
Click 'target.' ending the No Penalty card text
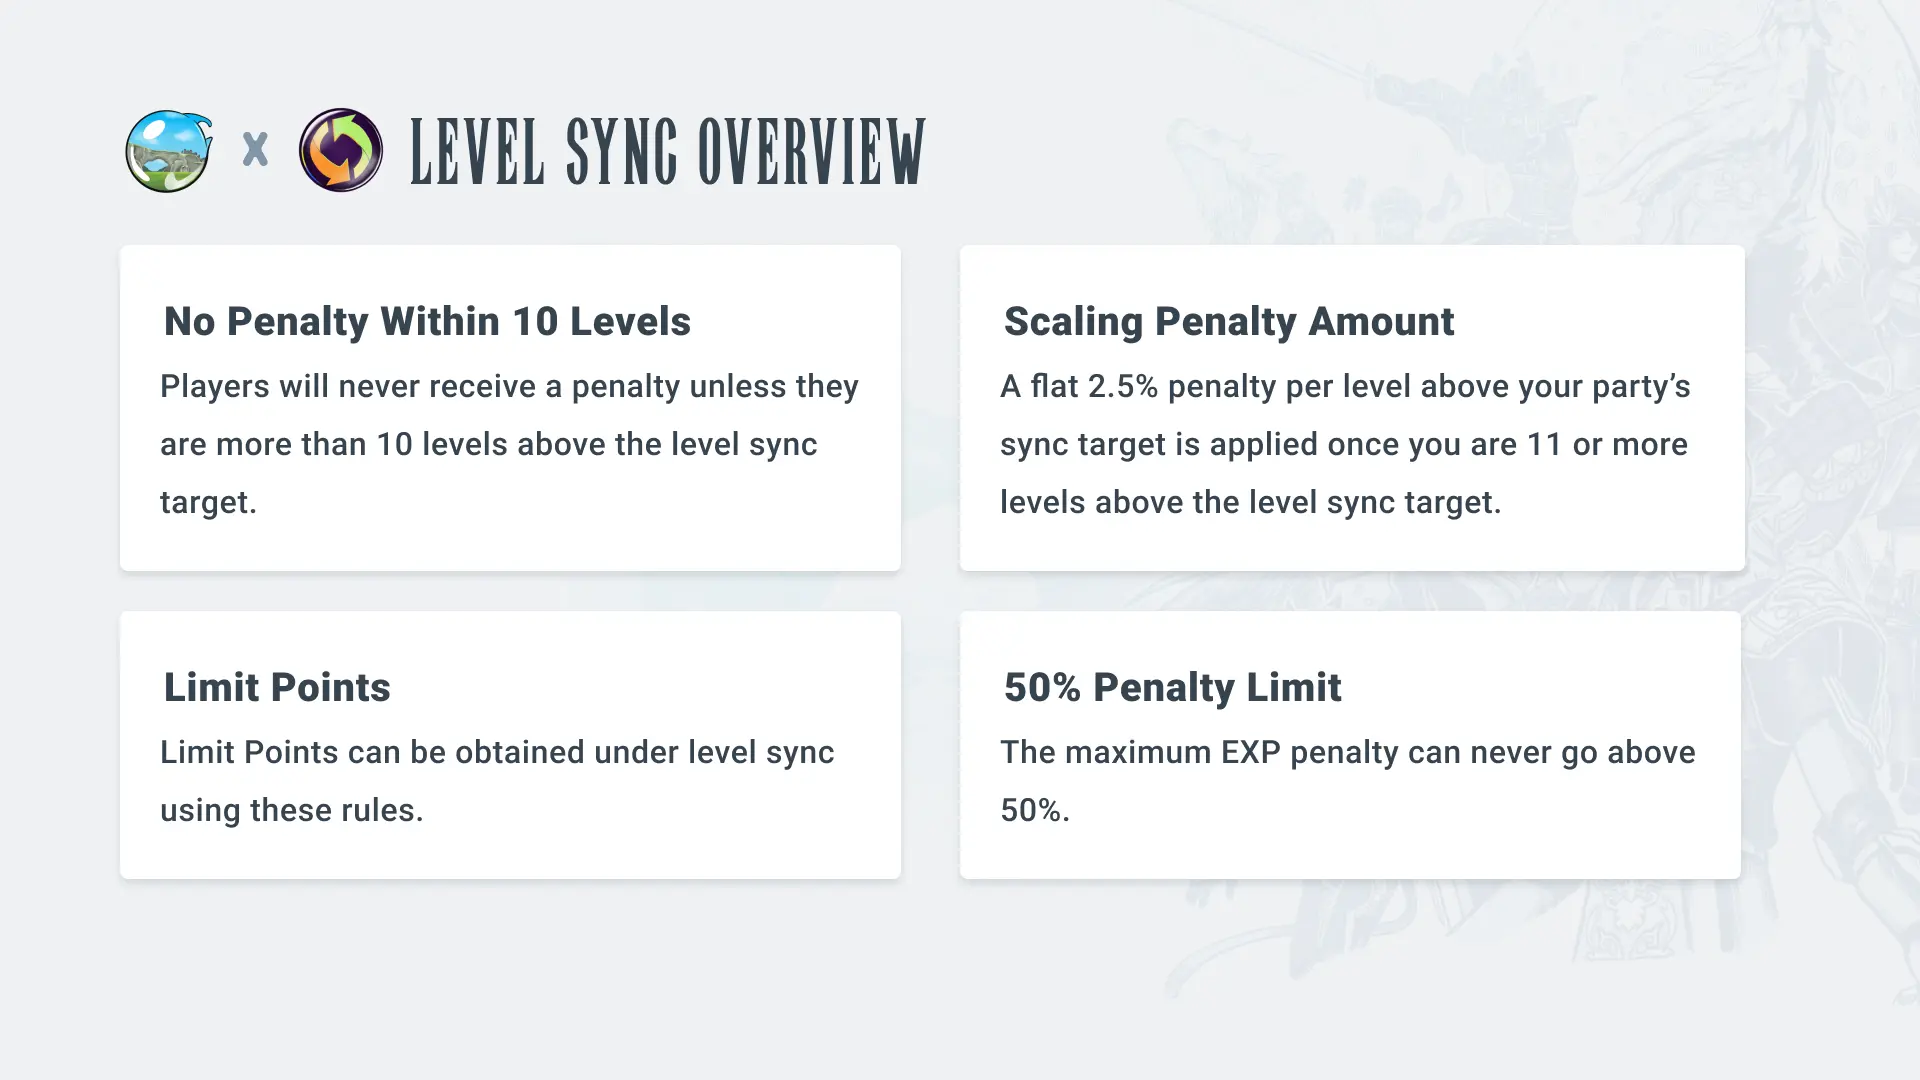[208, 503]
